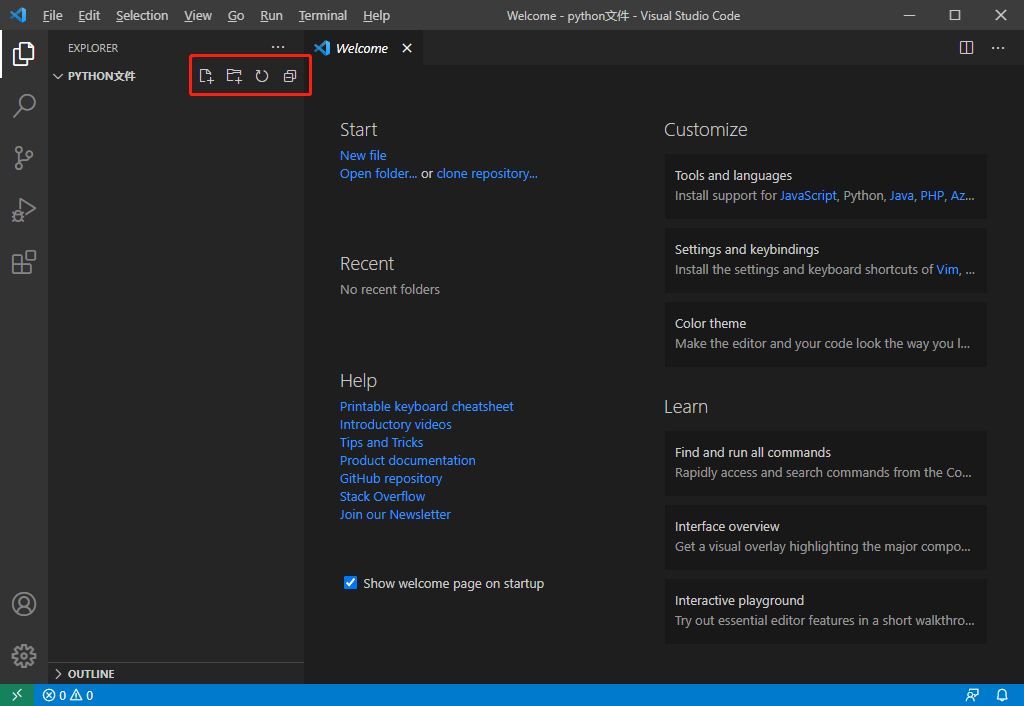Open the Extensions view

pos(24,263)
